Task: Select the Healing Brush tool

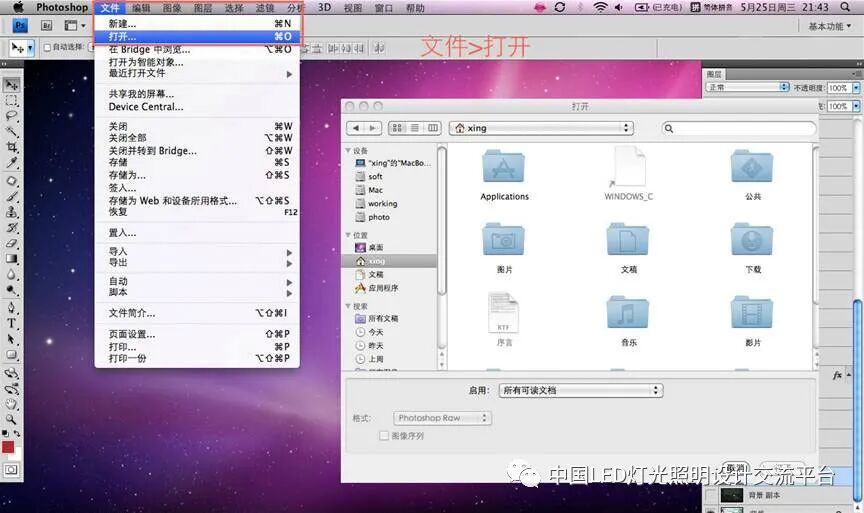Action: coord(12,181)
